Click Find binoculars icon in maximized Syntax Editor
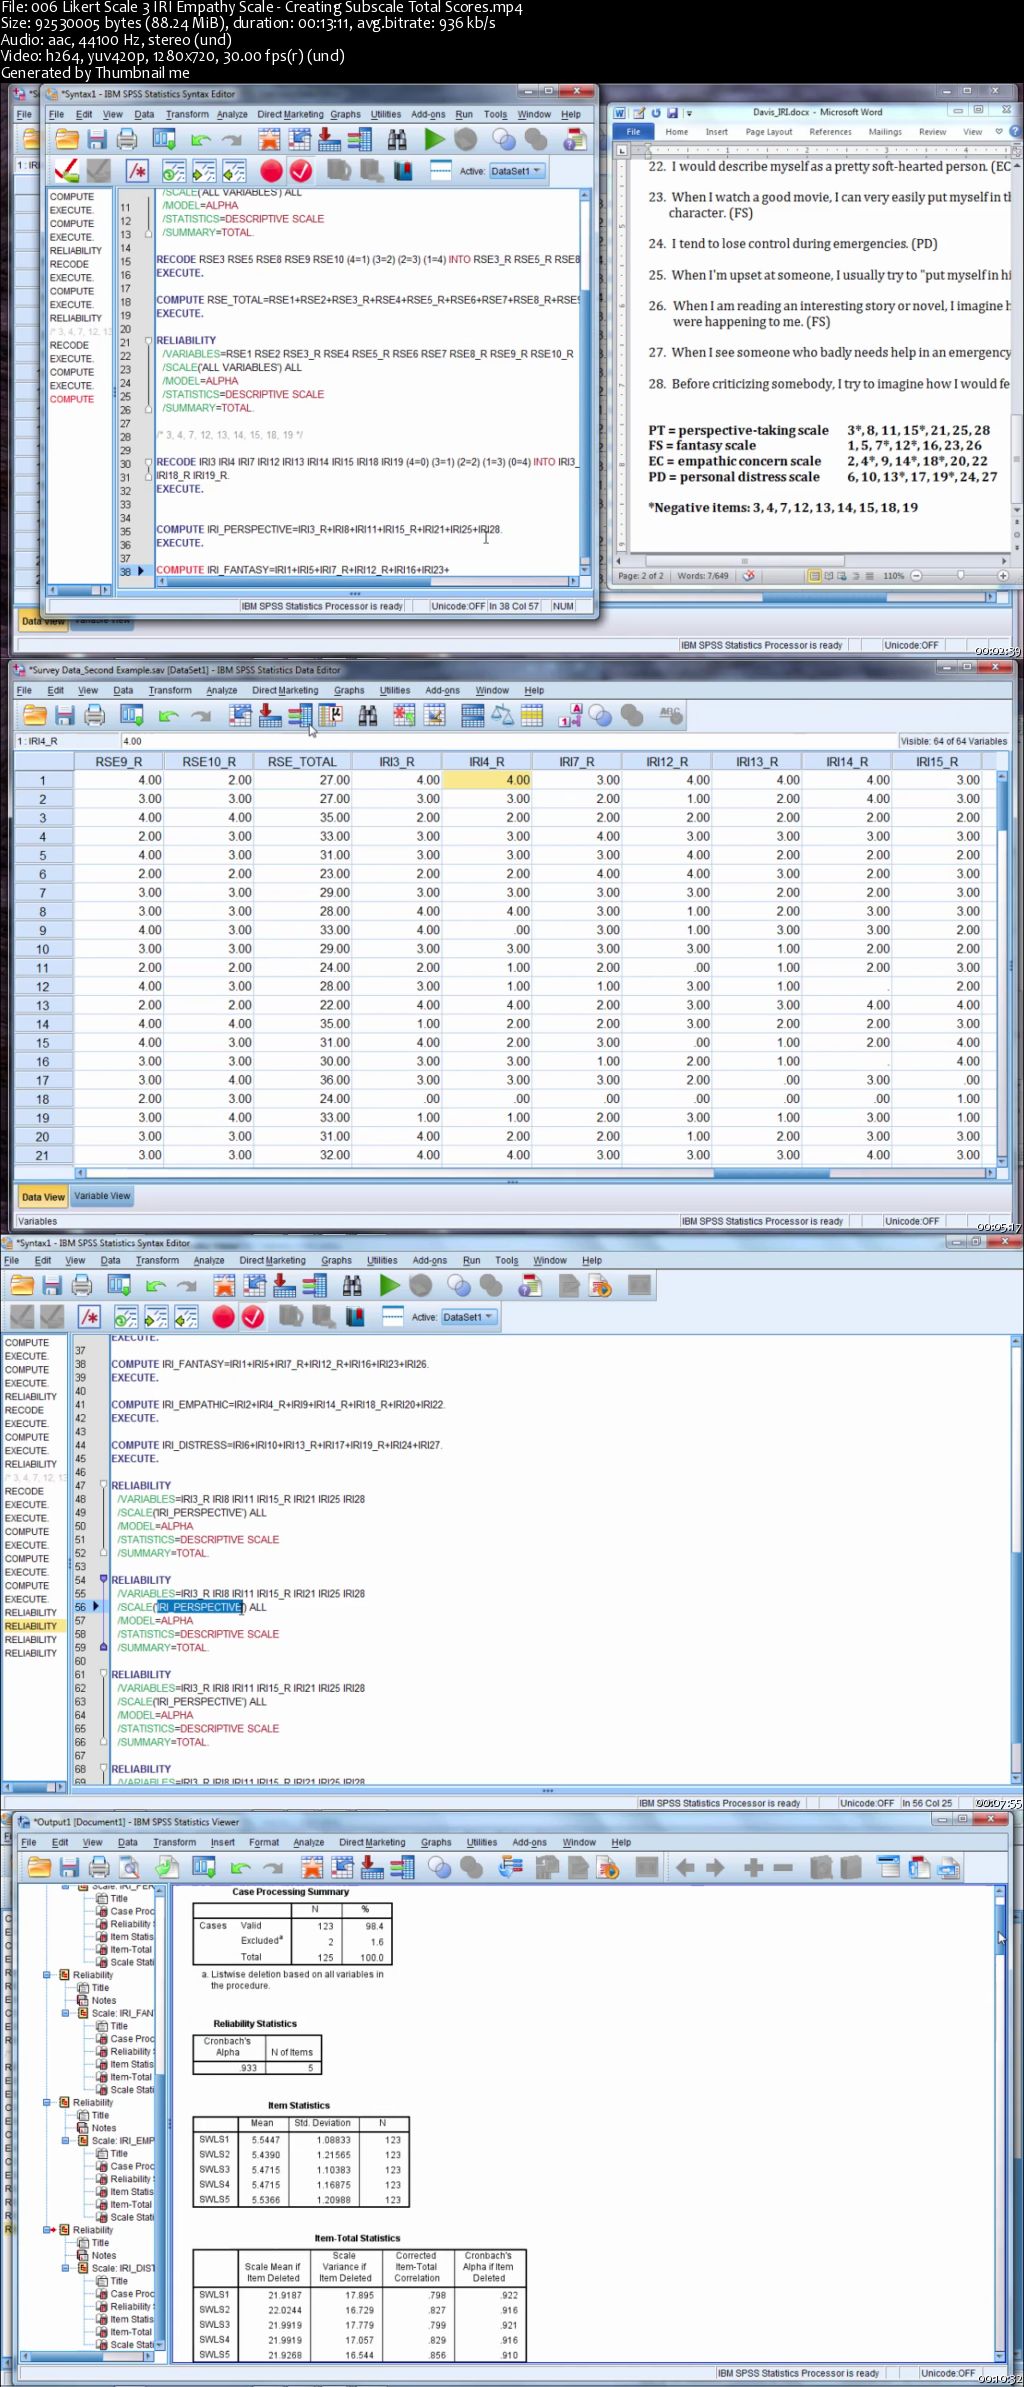1024x2387 pixels. point(352,1285)
